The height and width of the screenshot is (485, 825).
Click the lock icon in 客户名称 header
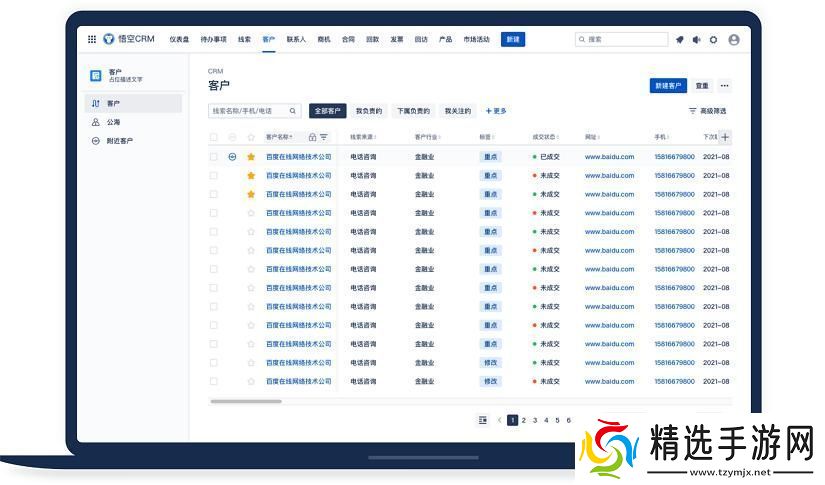[312, 137]
